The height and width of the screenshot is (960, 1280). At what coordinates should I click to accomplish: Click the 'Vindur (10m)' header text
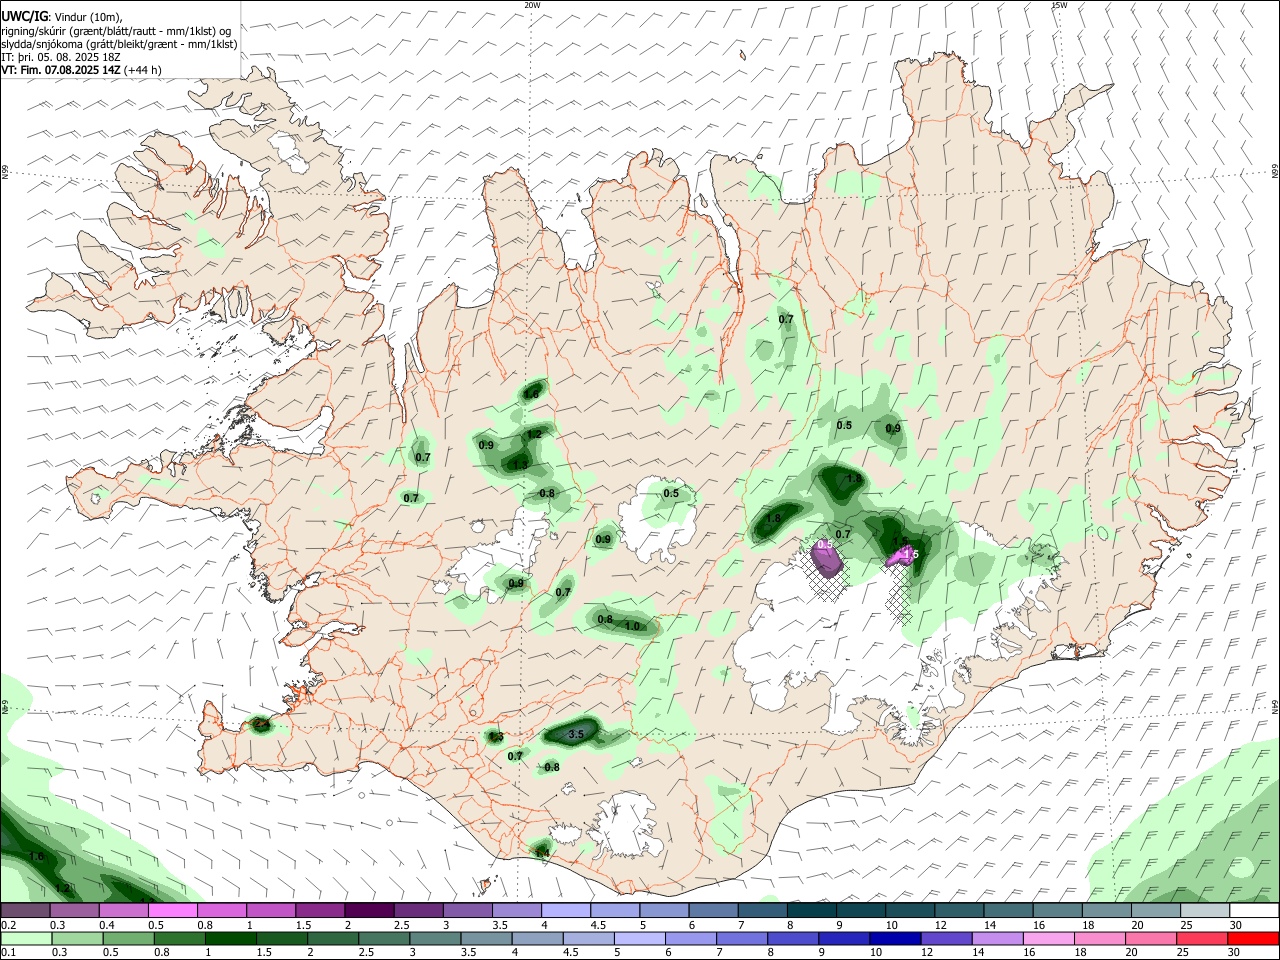[x=88, y=17]
